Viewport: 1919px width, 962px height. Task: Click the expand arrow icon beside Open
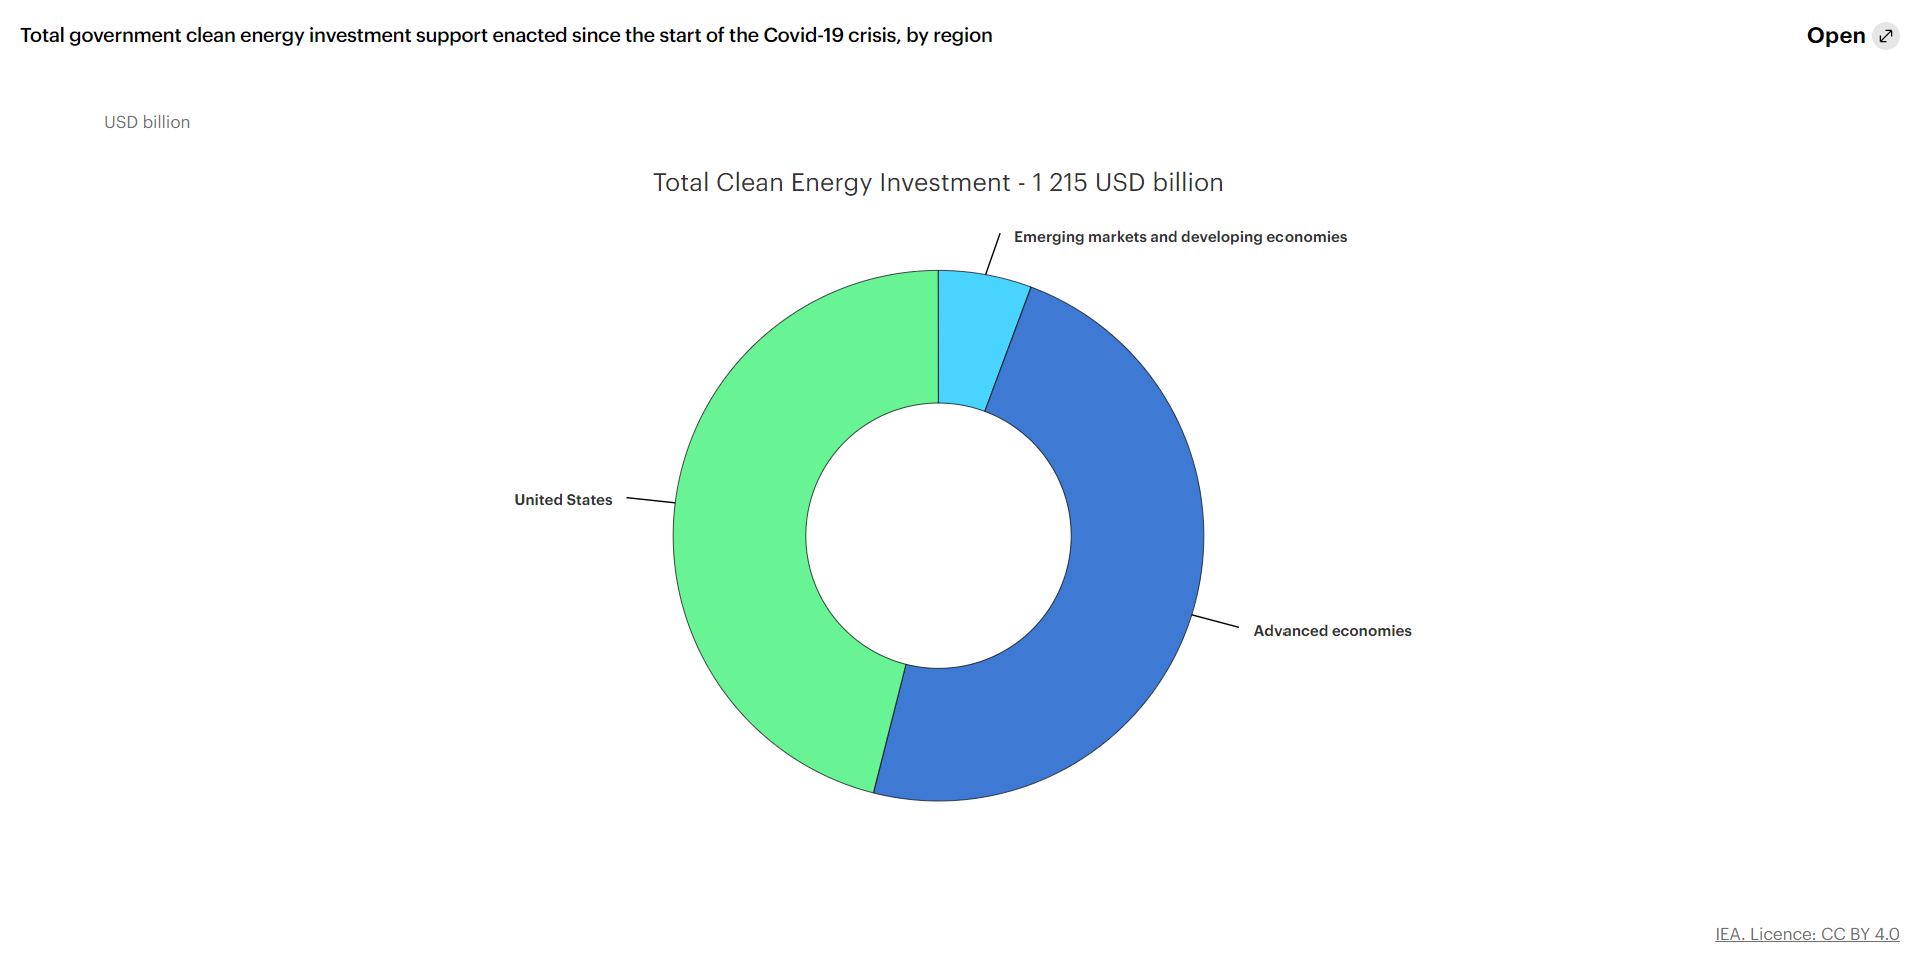(x=1886, y=36)
